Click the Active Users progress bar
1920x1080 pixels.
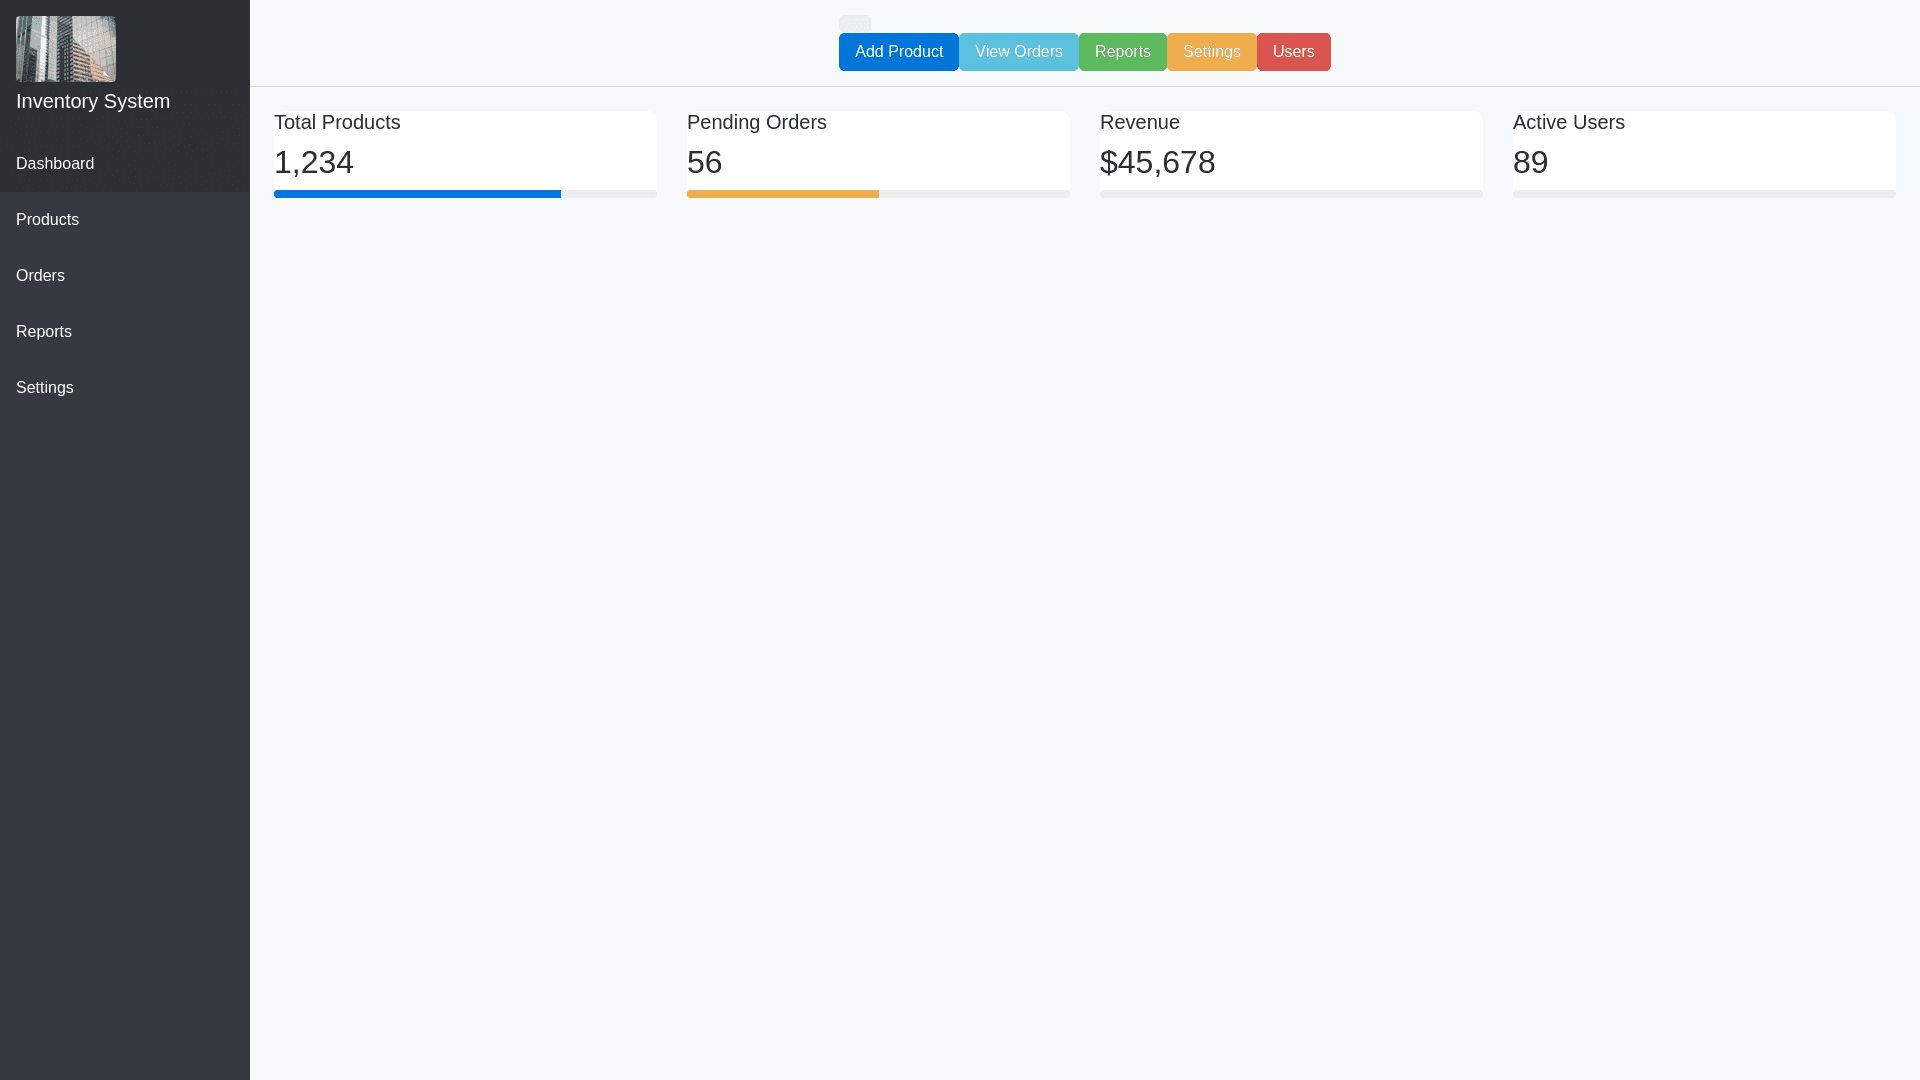click(x=1704, y=194)
